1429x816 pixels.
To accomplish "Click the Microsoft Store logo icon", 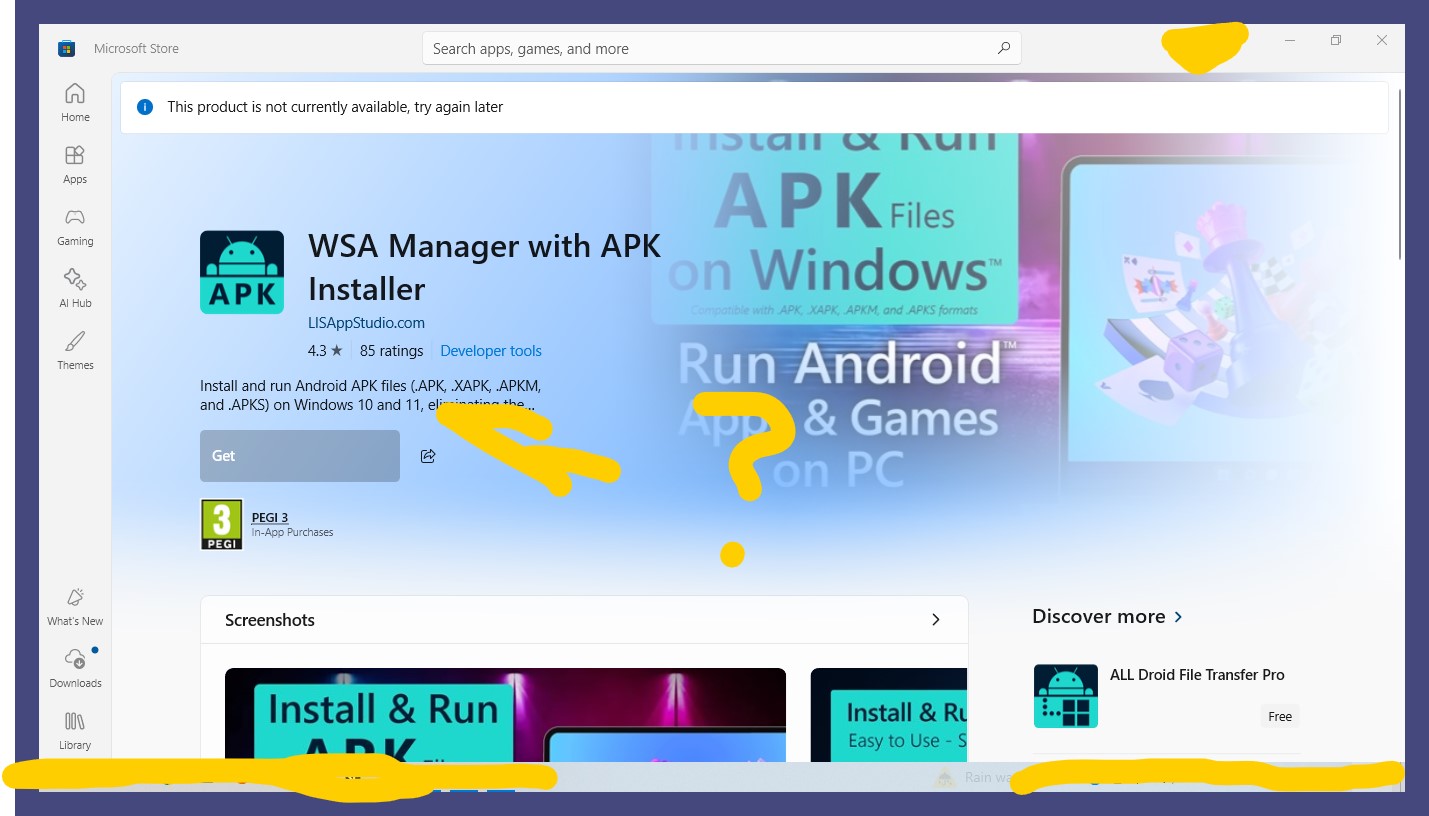I will point(67,48).
